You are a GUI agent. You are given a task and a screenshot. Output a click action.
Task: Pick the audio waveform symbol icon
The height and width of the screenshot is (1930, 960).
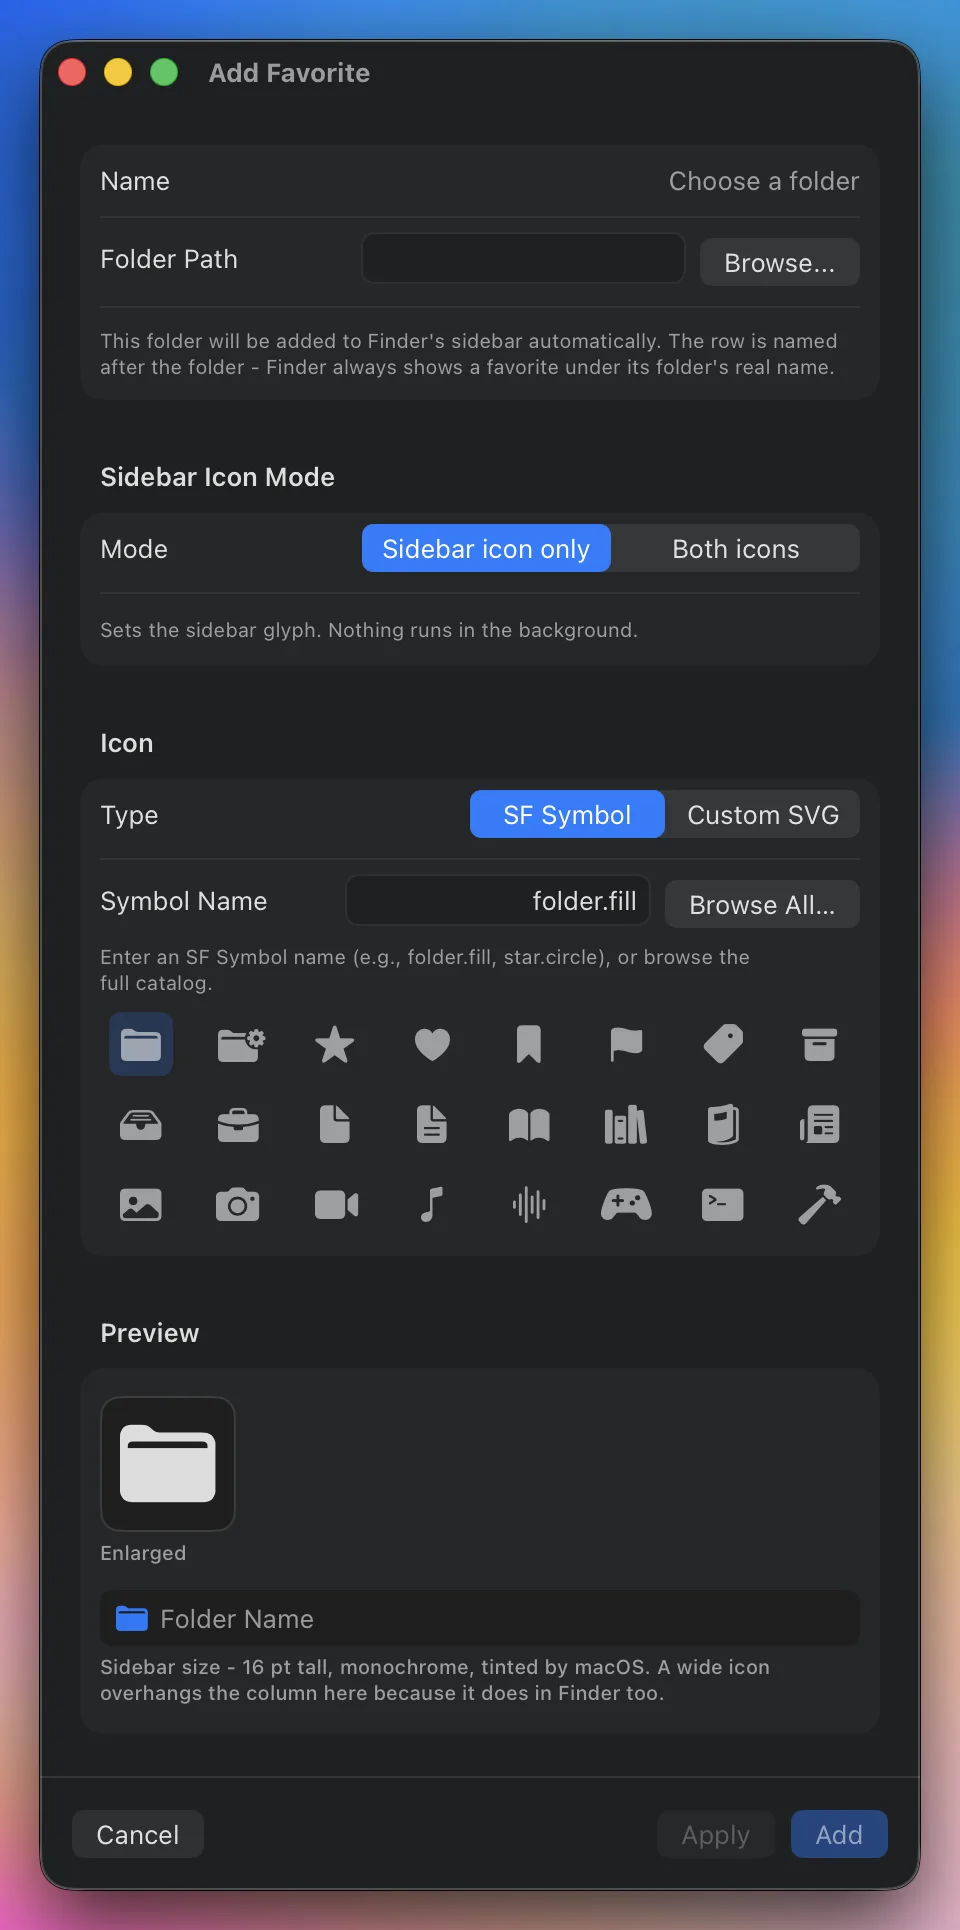[529, 1205]
